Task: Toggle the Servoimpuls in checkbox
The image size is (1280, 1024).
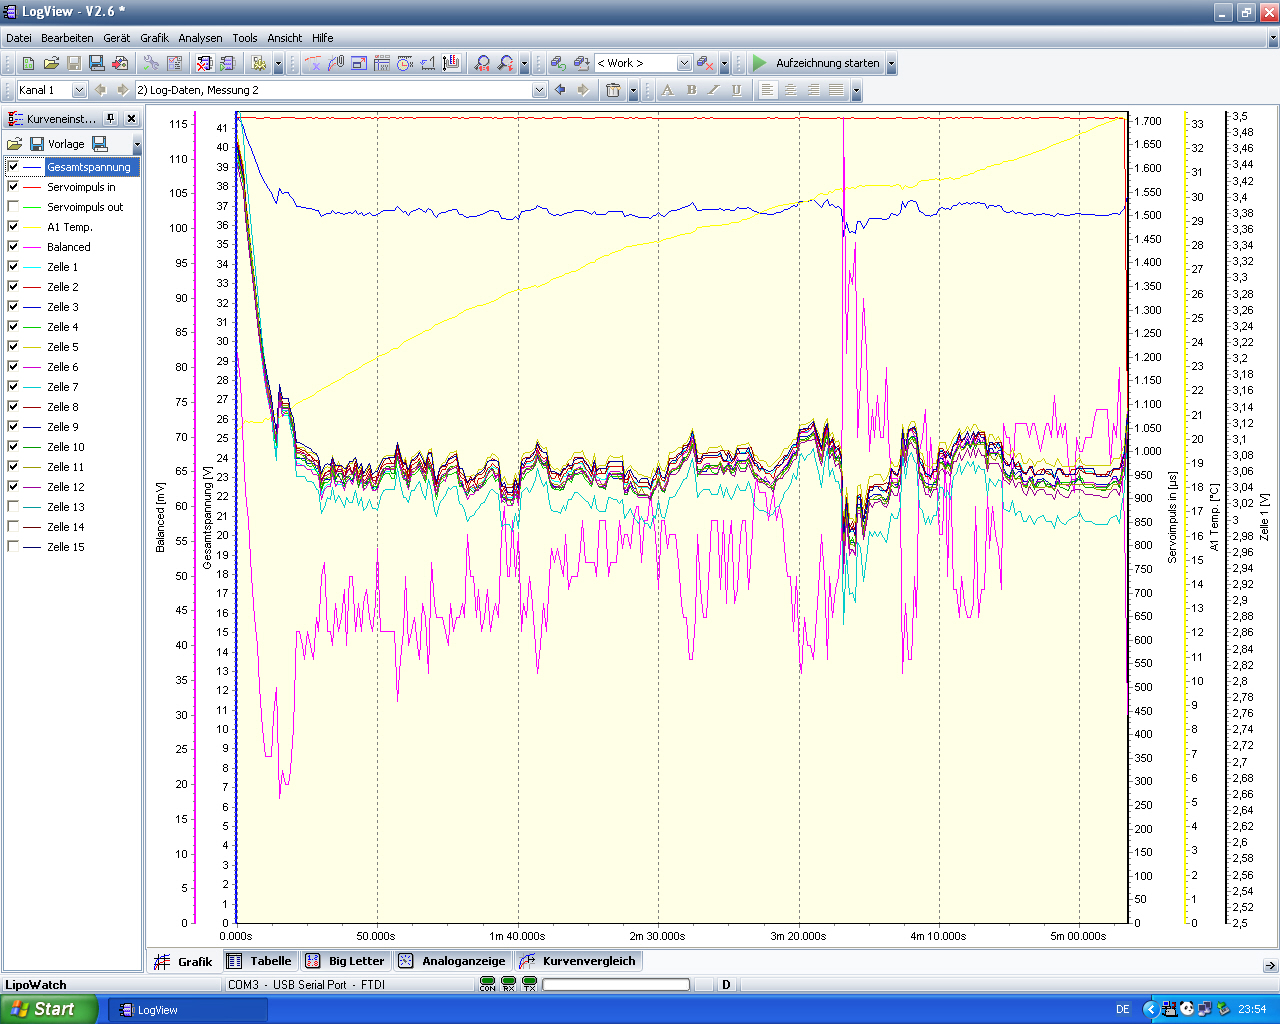Action: (13, 187)
